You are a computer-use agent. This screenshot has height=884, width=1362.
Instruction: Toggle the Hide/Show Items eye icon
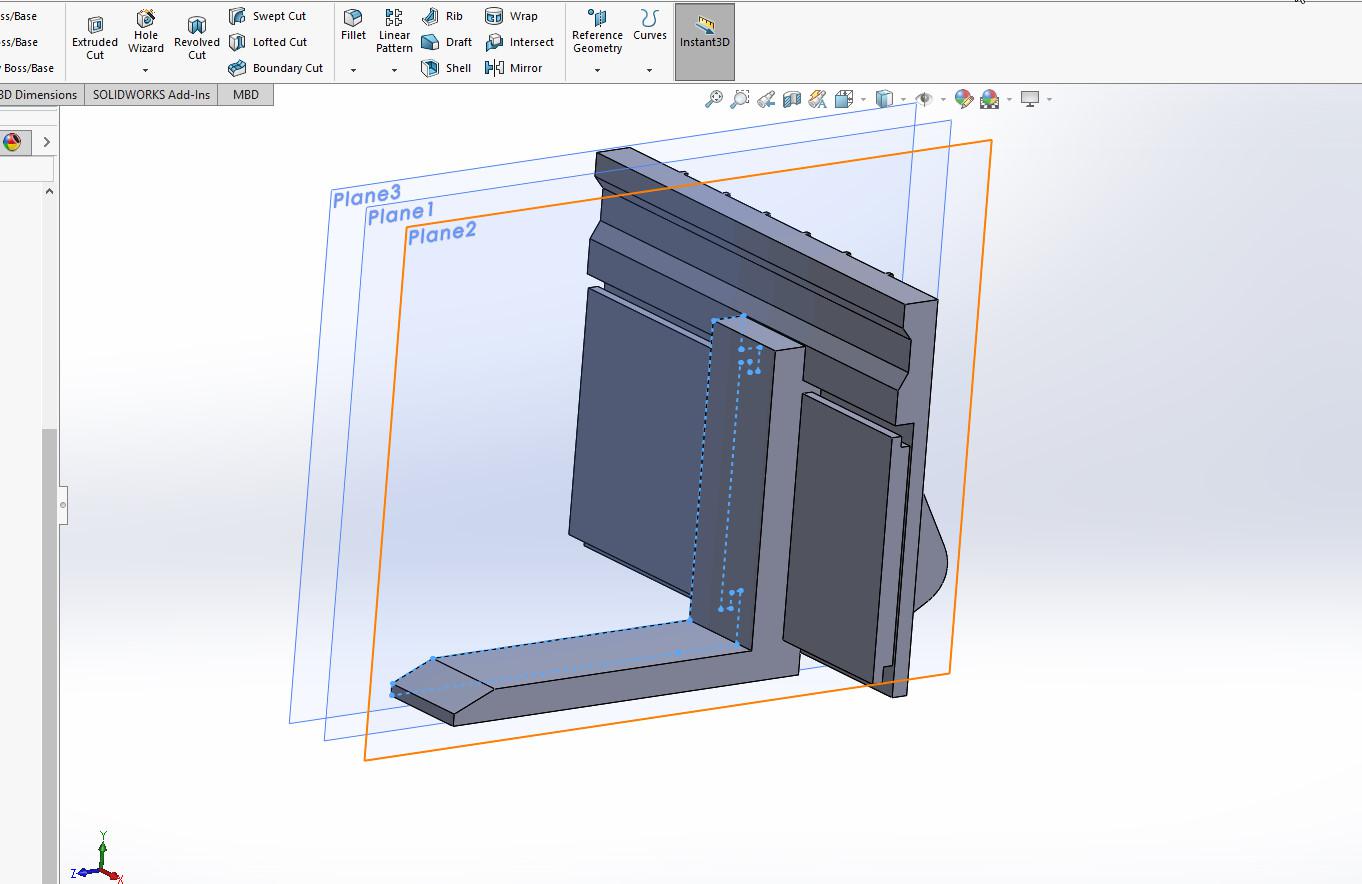point(924,99)
